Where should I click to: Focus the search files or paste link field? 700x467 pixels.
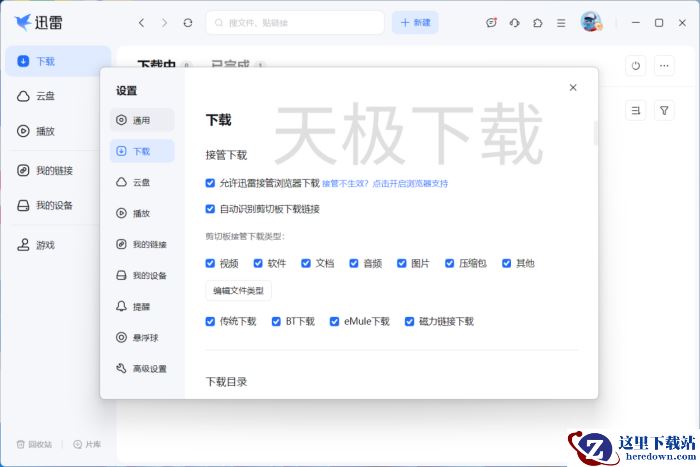click(x=295, y=23)
